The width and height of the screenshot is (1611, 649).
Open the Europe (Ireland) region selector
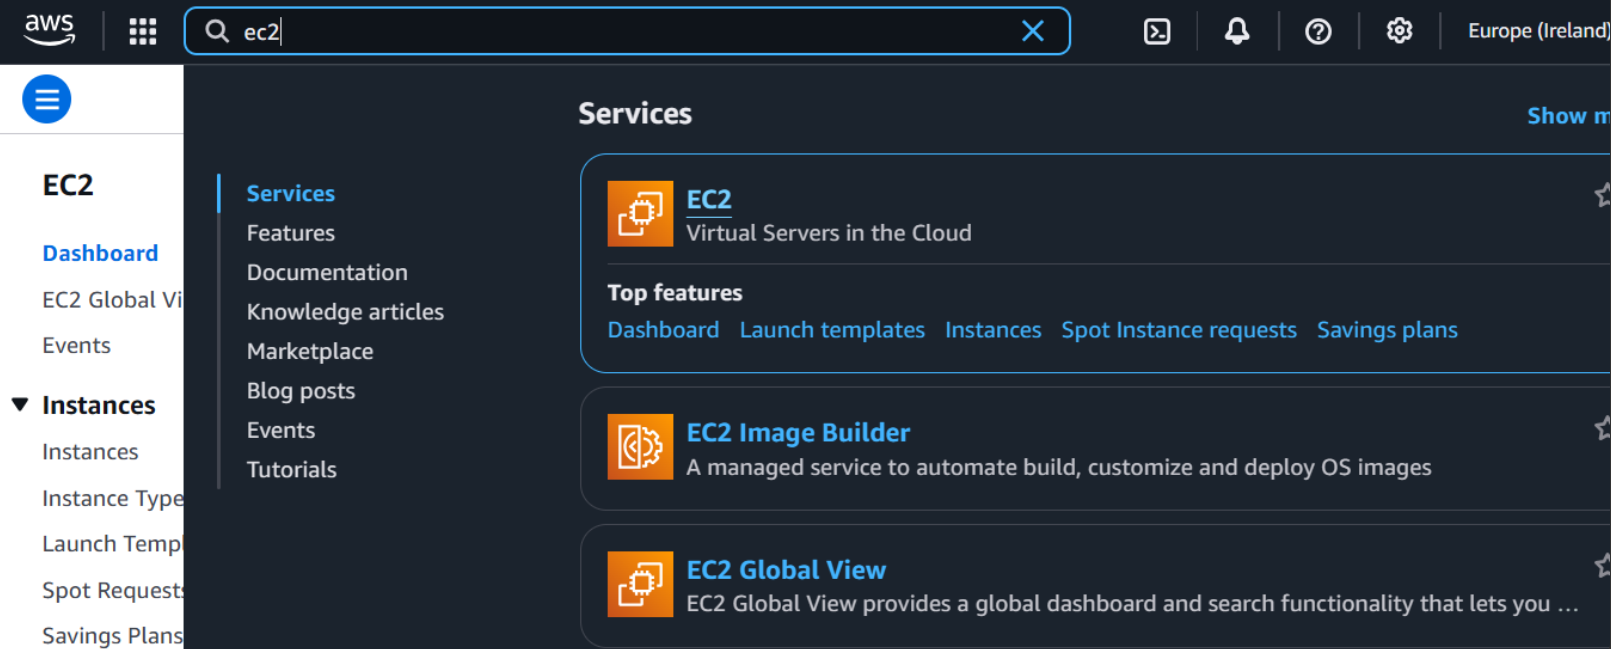point(1538,31)
